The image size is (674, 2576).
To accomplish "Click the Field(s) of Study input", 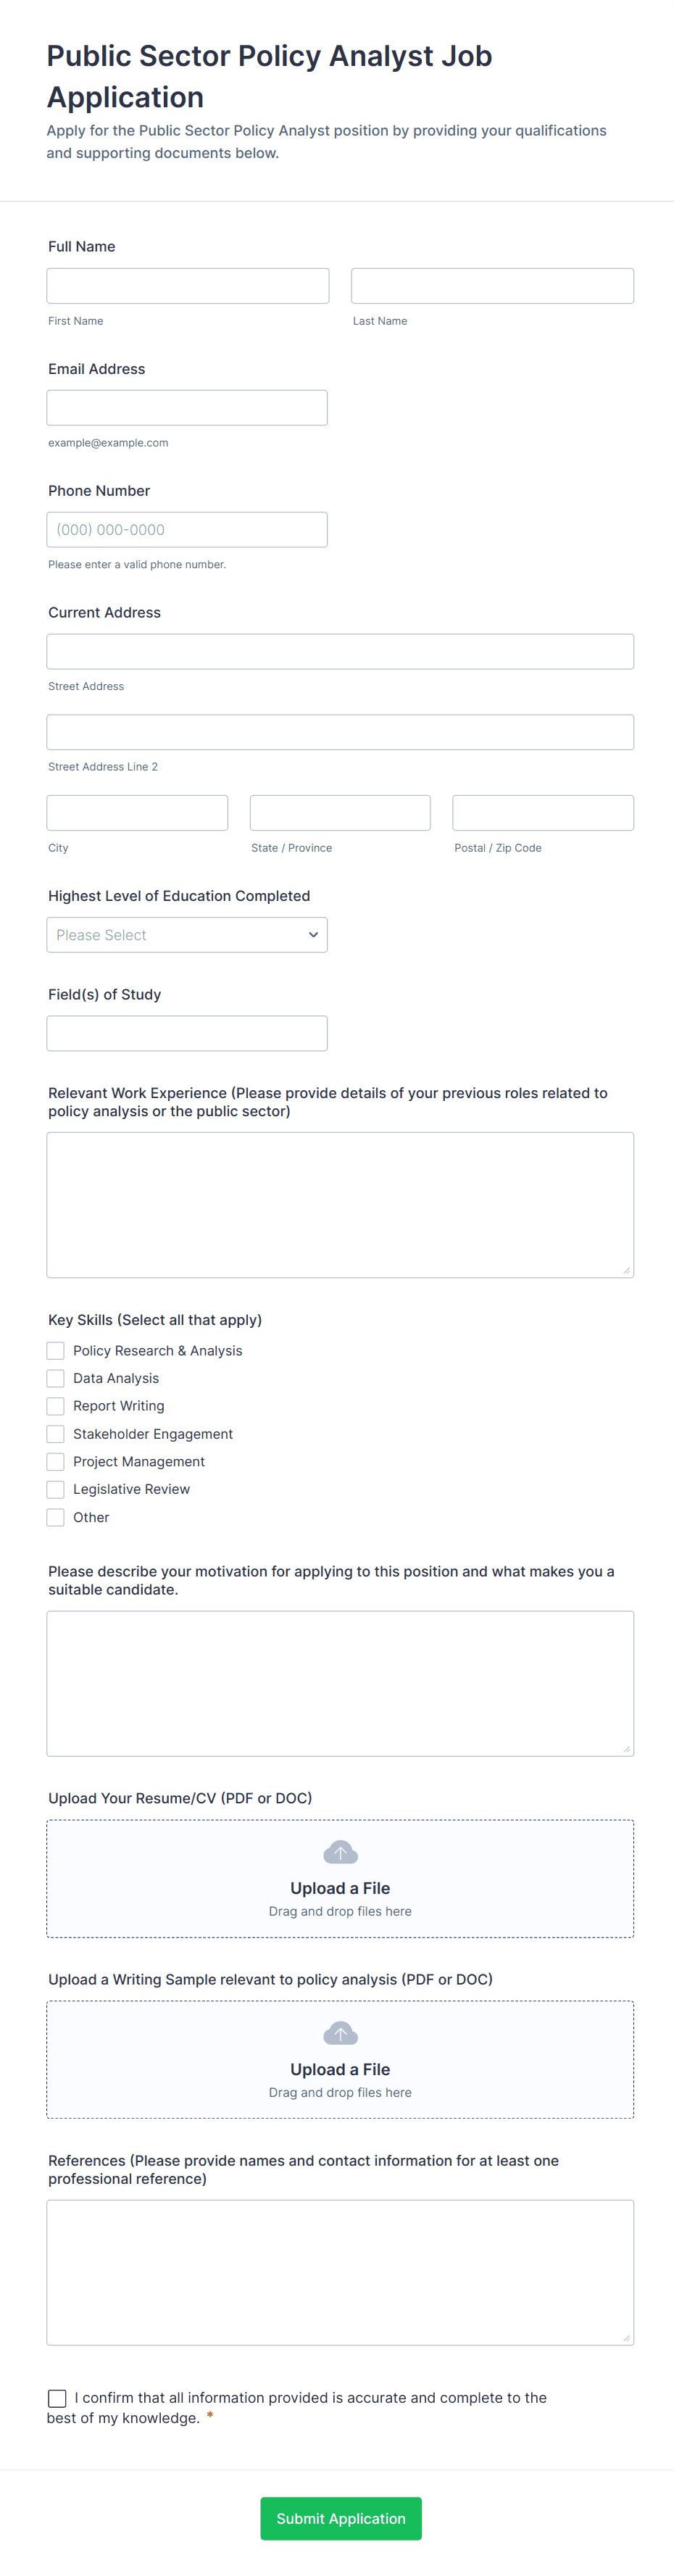I will [x=187, y=1034].
